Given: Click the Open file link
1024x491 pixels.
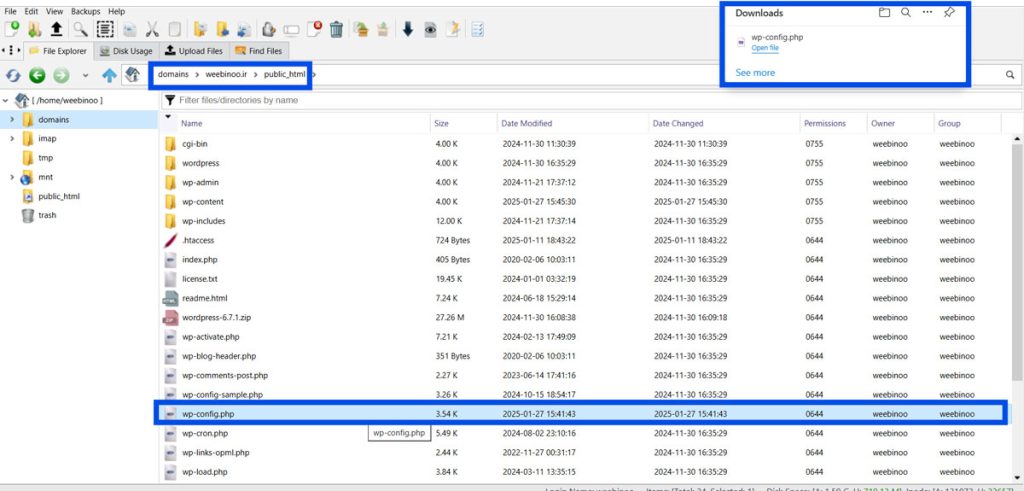Looking at the screenshot, I should click(764, 48).
